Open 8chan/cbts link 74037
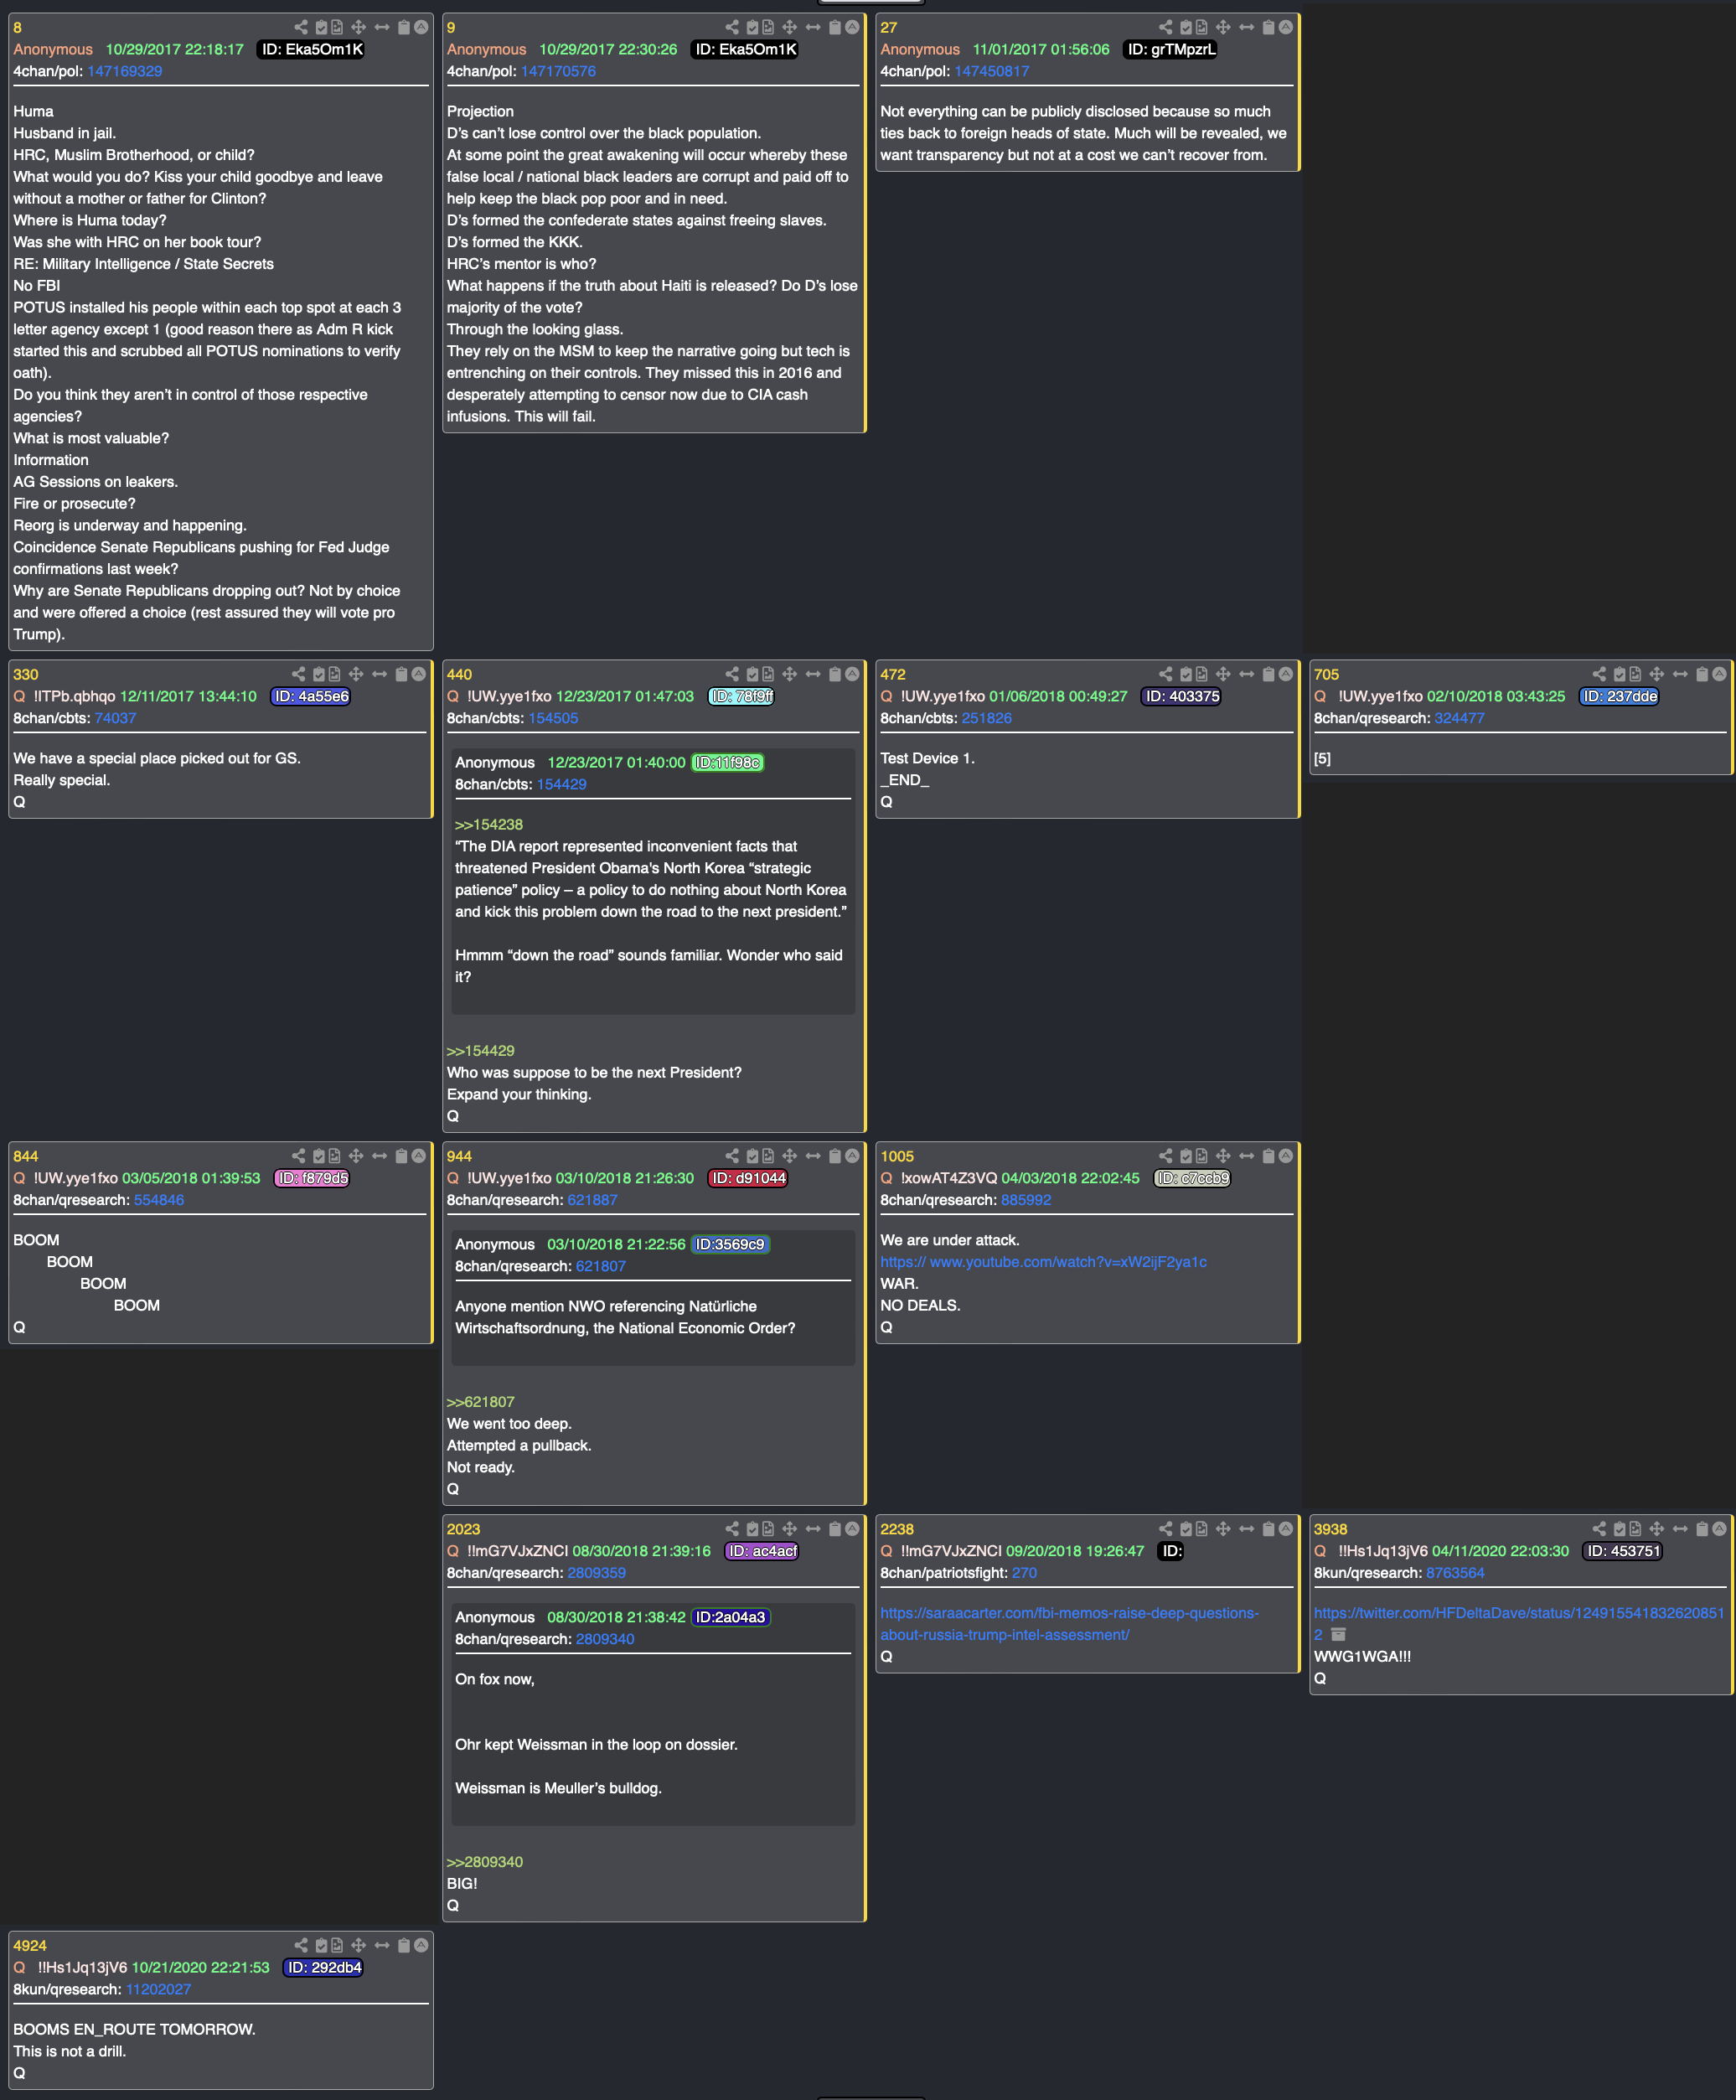This screenshot has width=1736, height=2100. pyautogui.click(x=115, y=718)
